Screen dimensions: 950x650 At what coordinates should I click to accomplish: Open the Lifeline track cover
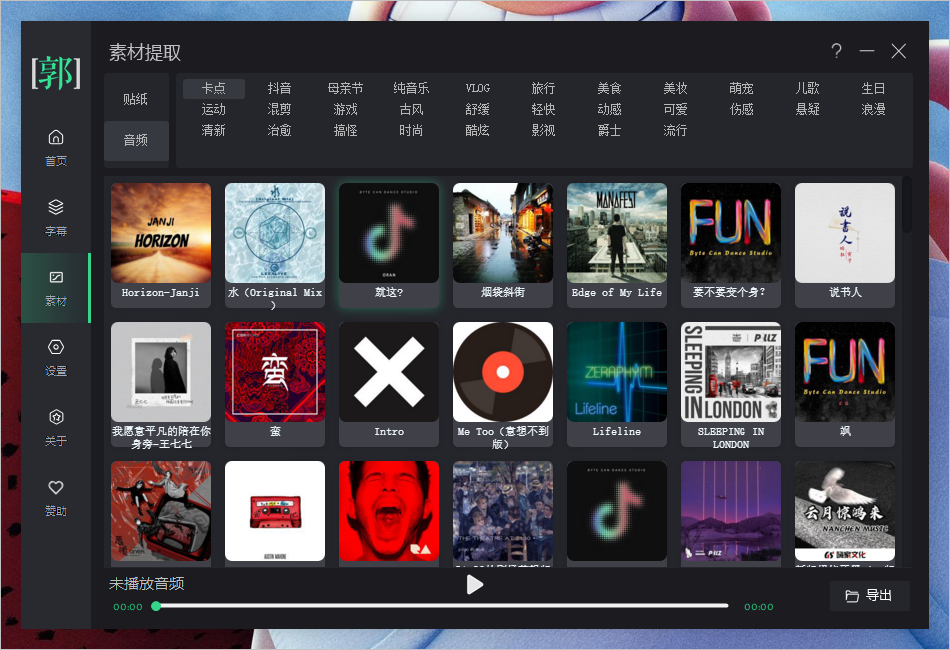617,372
